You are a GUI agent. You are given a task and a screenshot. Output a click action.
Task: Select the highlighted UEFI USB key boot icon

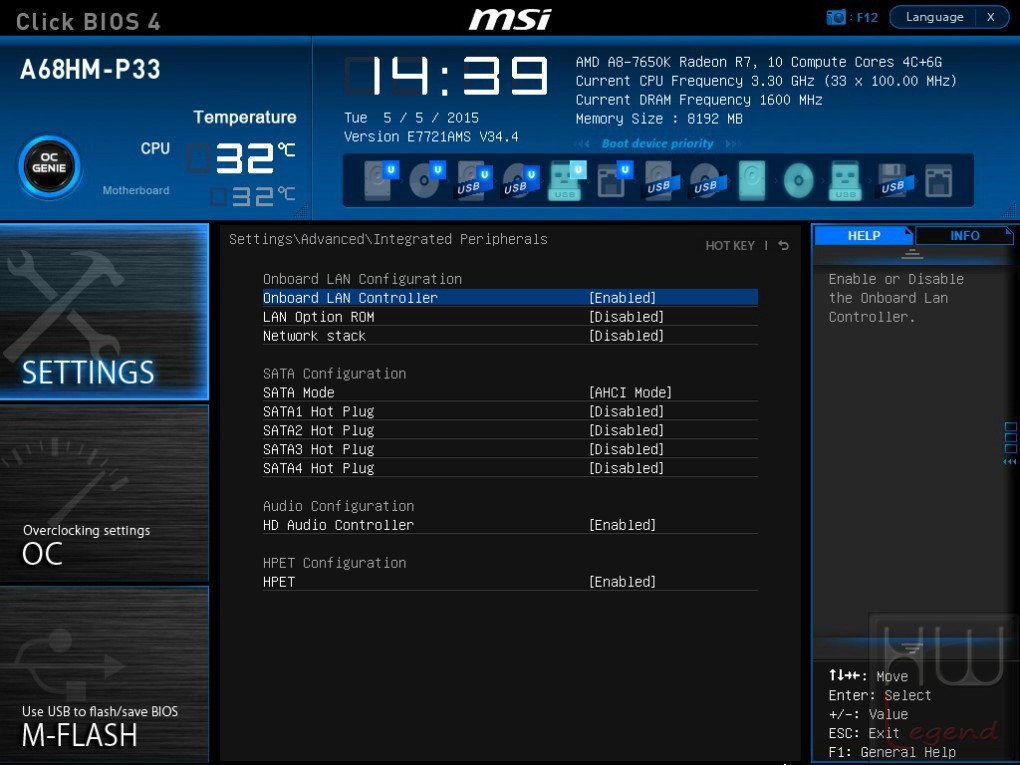[x=567, y=180]
